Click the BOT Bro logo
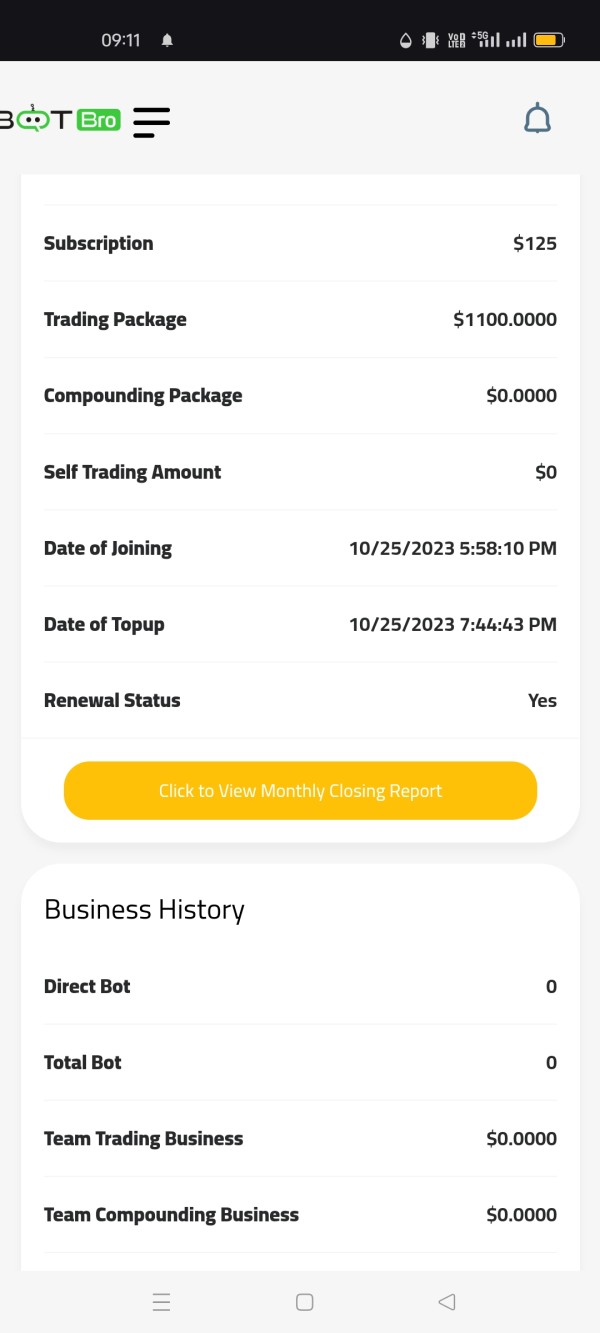 pos(60,120)
